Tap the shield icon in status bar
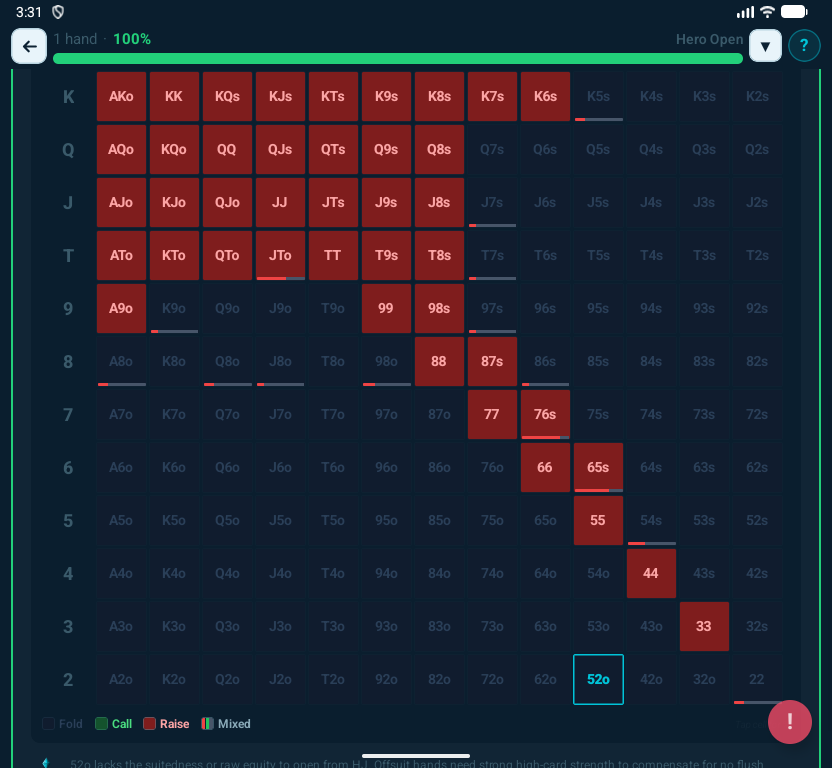The height and width of the screenshot is (768, 832). pyautogui.click(x=58, y=12)
